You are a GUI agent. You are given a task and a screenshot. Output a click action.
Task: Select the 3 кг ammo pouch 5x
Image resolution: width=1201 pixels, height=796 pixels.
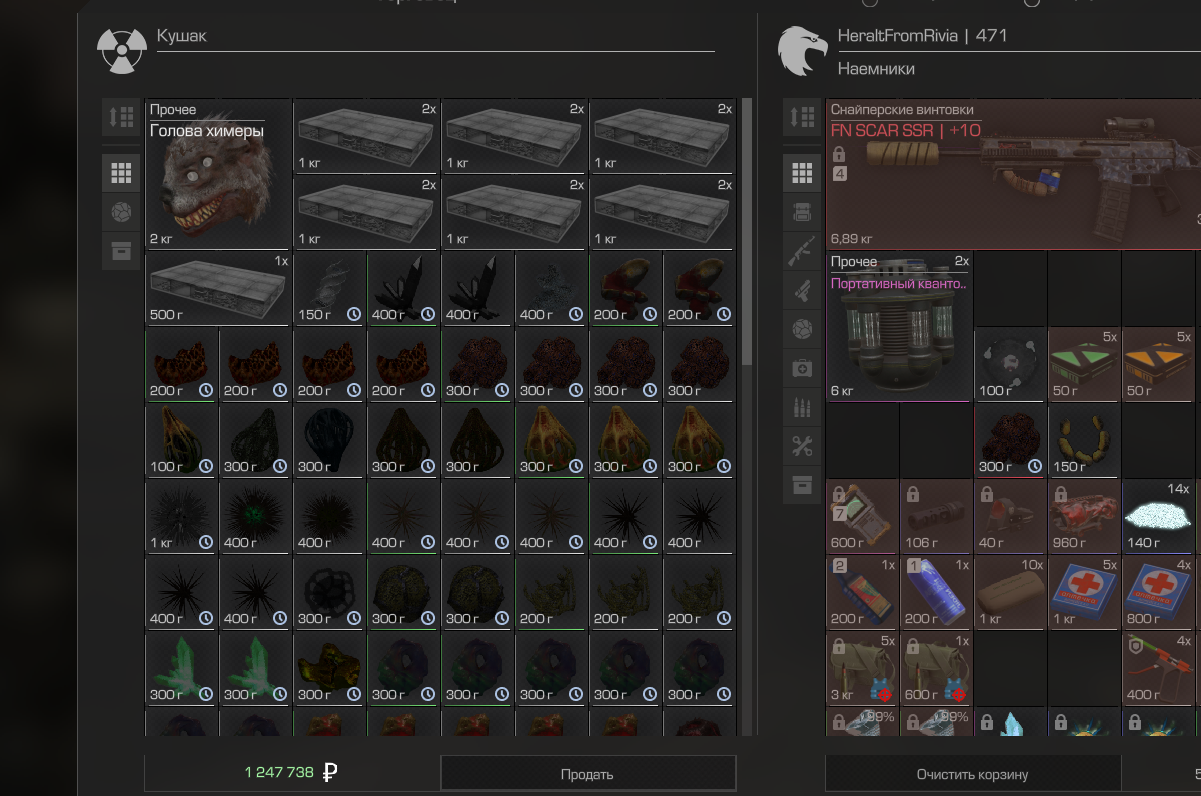(862, 668)
